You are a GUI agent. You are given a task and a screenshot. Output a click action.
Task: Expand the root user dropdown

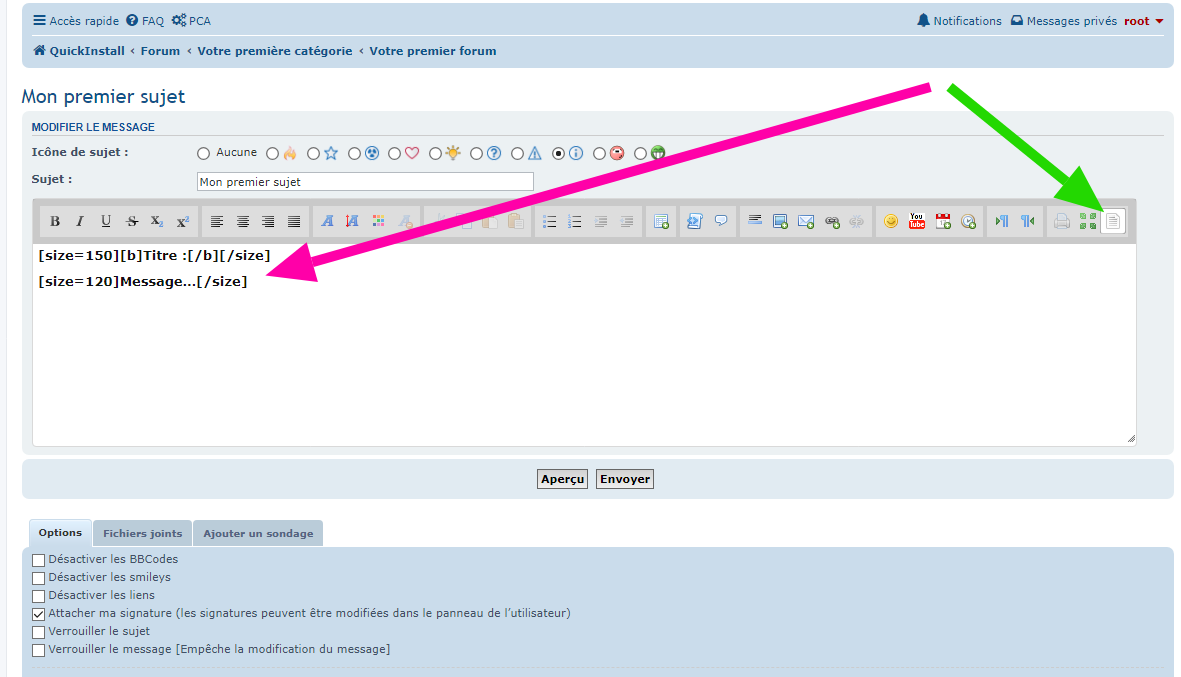(1143, 21)
